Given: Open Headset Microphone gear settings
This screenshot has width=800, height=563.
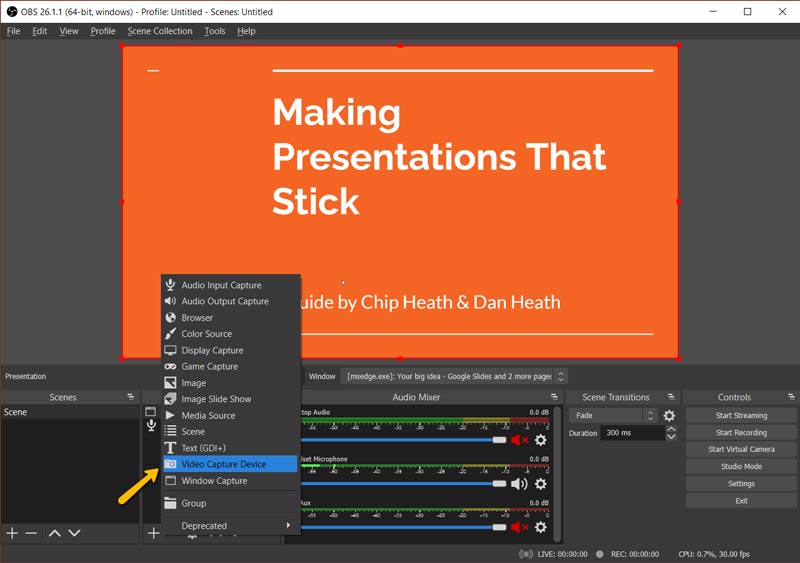Looking at the screenshot, I should [x=541, y=484].
